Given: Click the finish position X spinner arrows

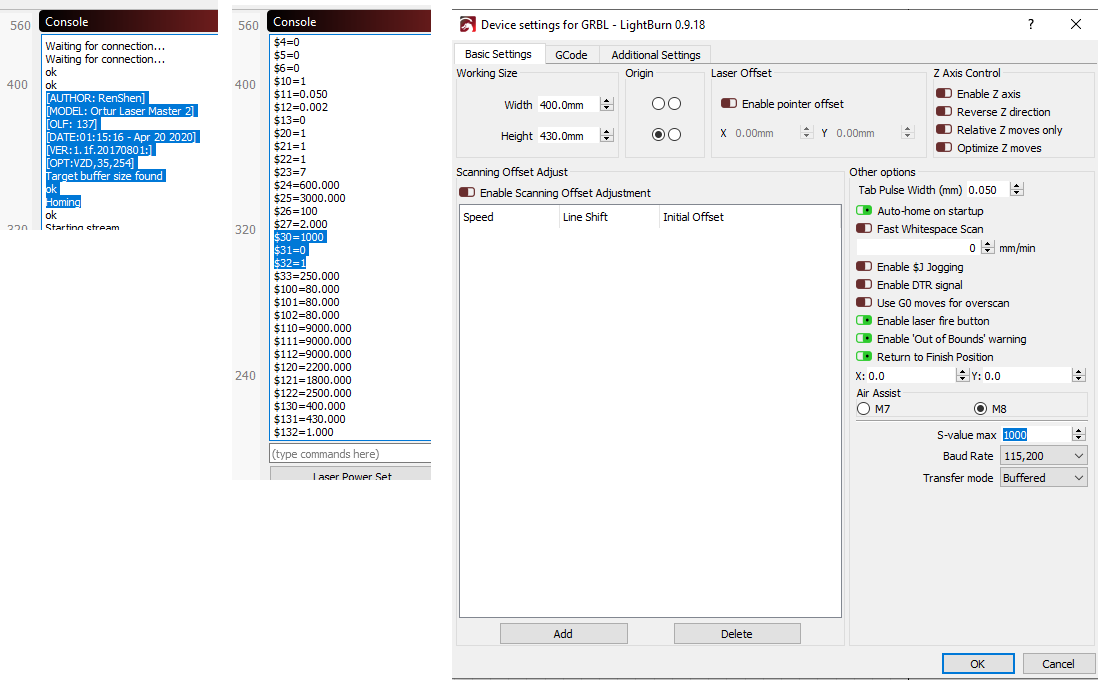Looking at the screenshot, I should (962, 375).
